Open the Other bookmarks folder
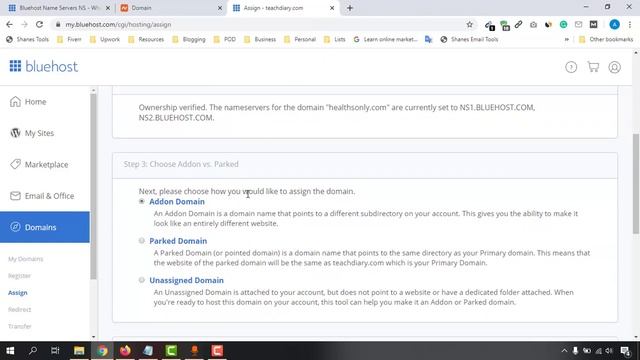640x360 pixels. pos(606,39)
